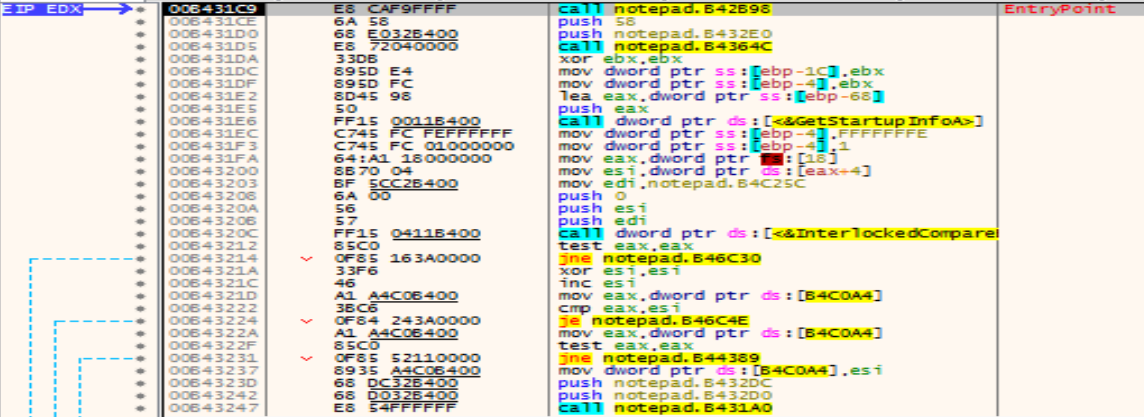Toggle breakpoint dot beside address 00B43214
1144x417 pixels.
(141, 258)
